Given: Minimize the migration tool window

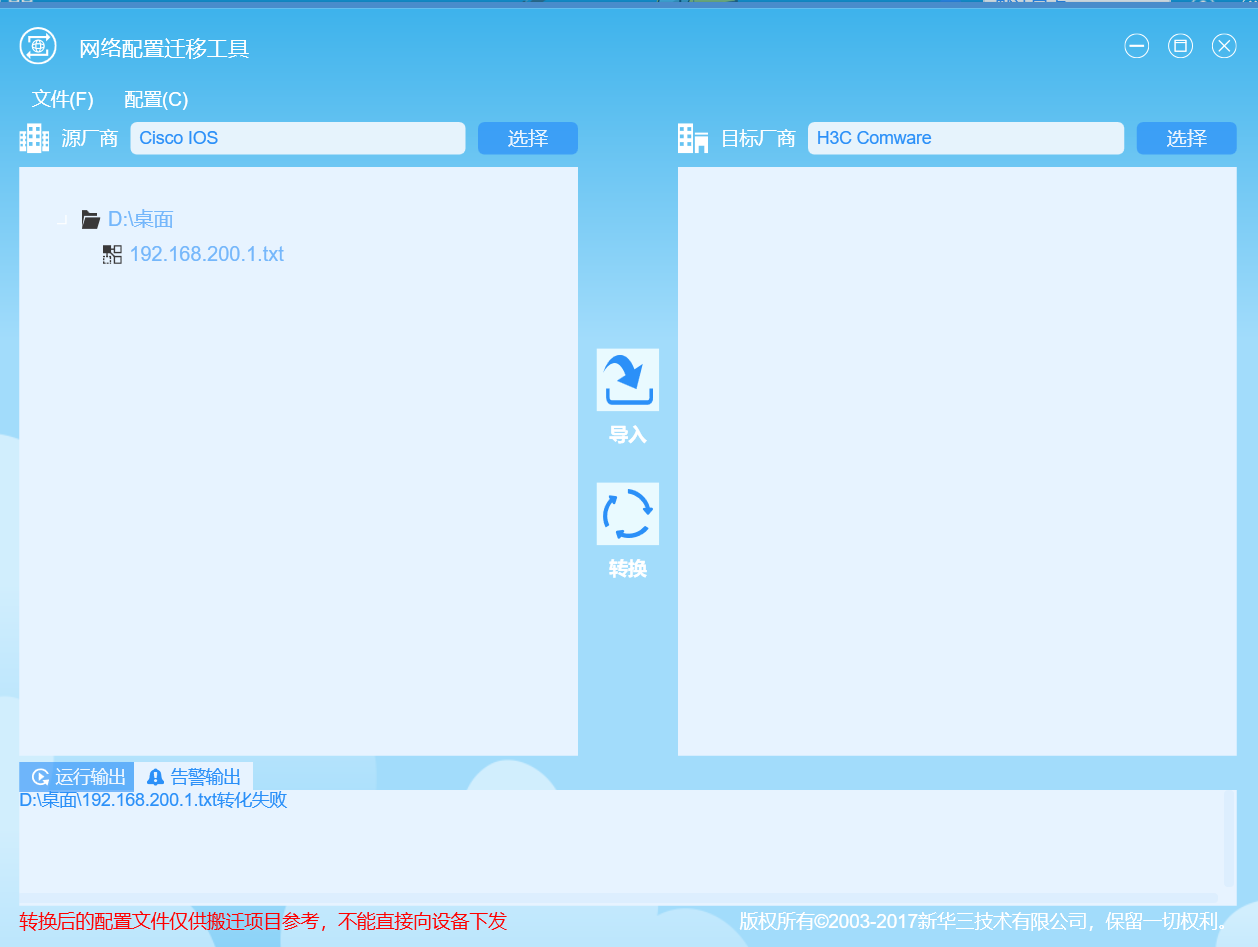Looking at the screenshot, I should pos(1137,46).
